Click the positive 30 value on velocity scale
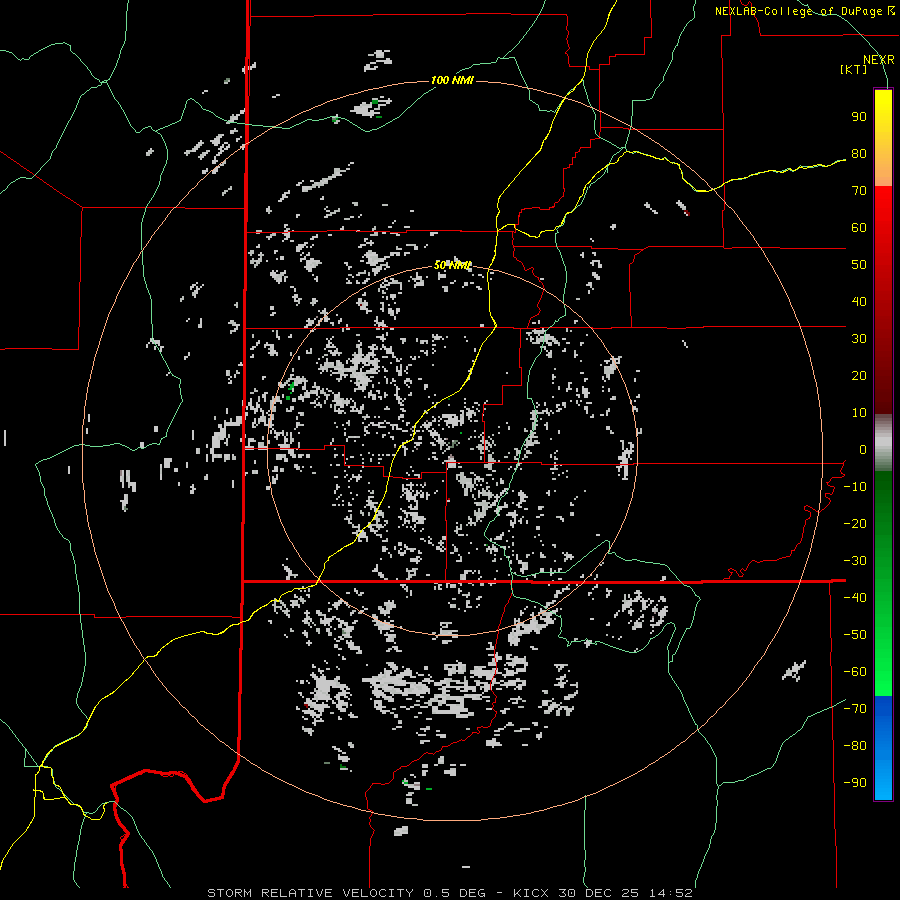This screenshot has height=900, width=900. pos(859,339)
